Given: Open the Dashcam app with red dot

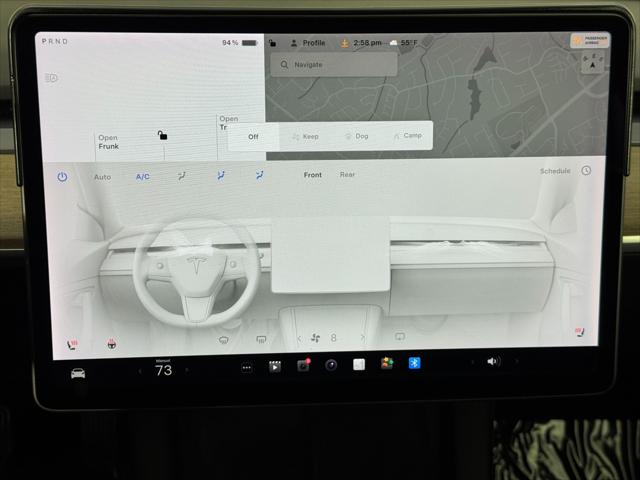Looking at the screenshot, I should point(303,364).
